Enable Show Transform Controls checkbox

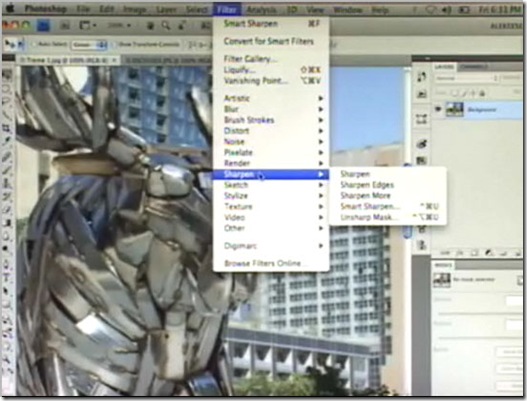pos(114,44)
